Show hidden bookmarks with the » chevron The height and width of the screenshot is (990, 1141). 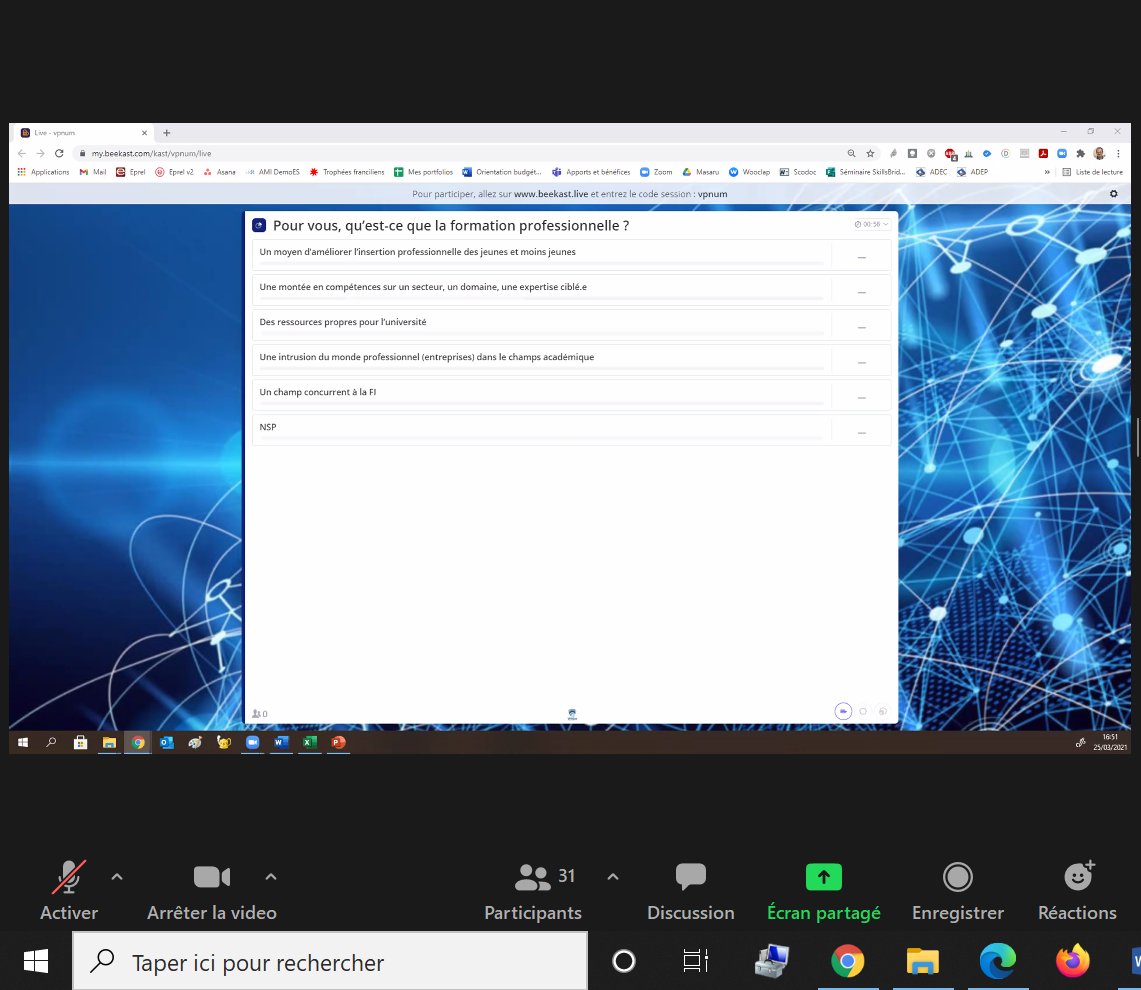1047,172
